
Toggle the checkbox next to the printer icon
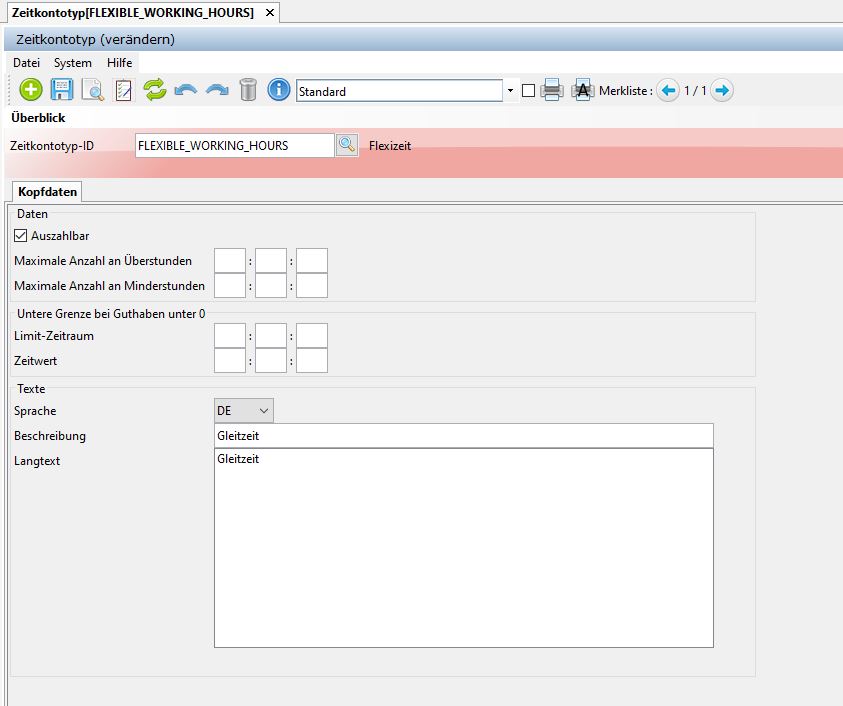(x=528, y=91)
